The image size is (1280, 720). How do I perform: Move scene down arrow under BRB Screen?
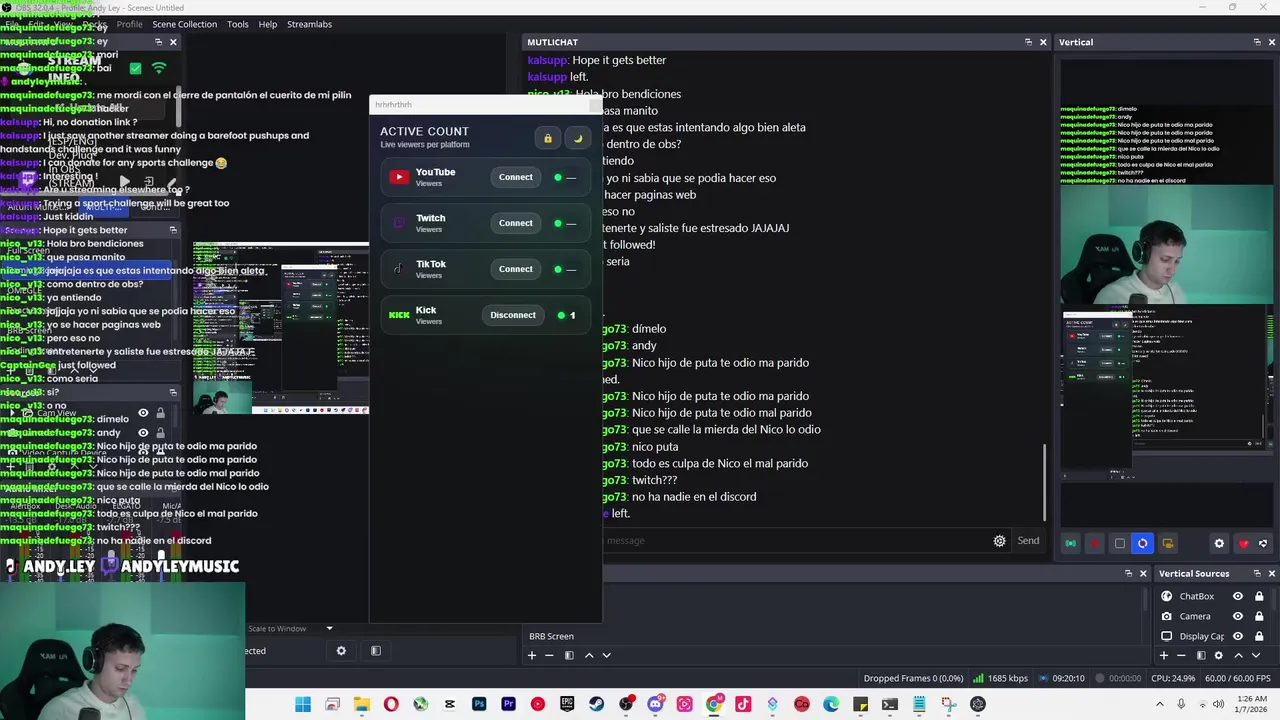tap(606, 655)
